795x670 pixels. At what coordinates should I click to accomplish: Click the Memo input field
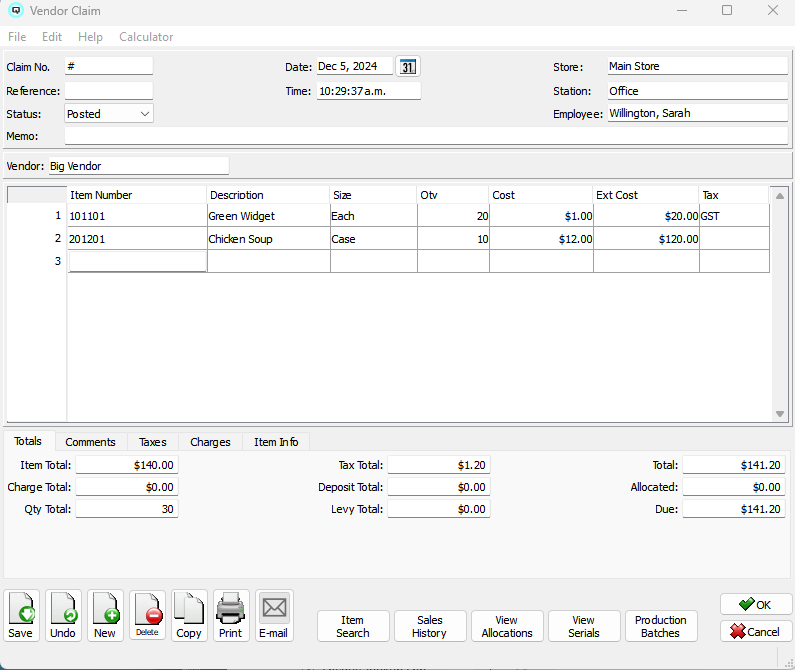[426, 135]
